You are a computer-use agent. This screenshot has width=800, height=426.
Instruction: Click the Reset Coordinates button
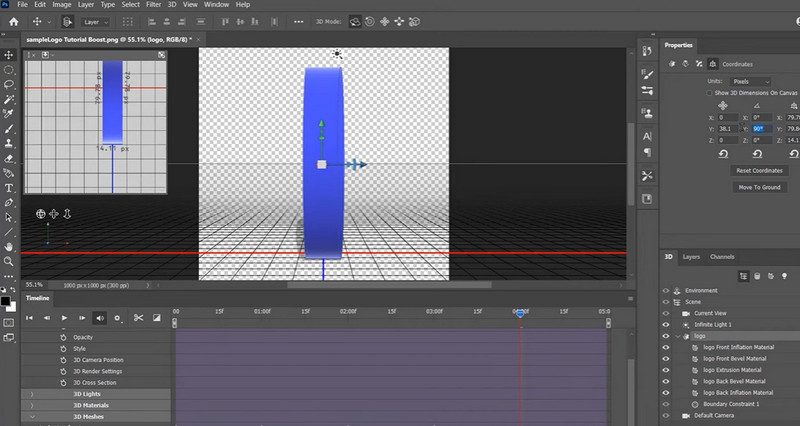tap(759, 171)
